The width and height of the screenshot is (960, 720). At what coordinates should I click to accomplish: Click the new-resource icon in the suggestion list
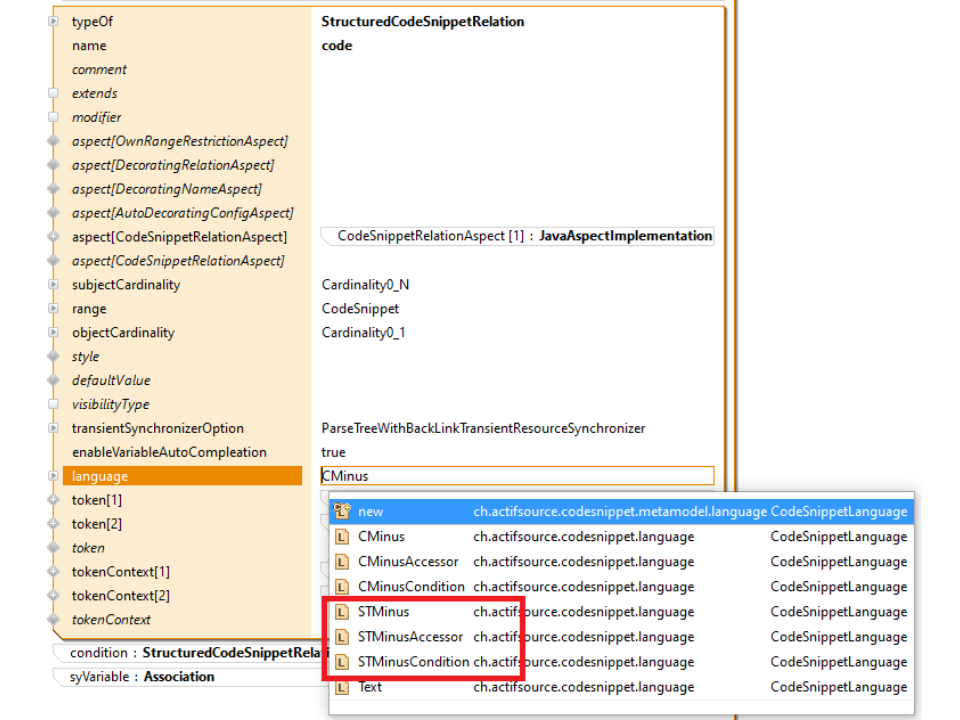point(342,511)
